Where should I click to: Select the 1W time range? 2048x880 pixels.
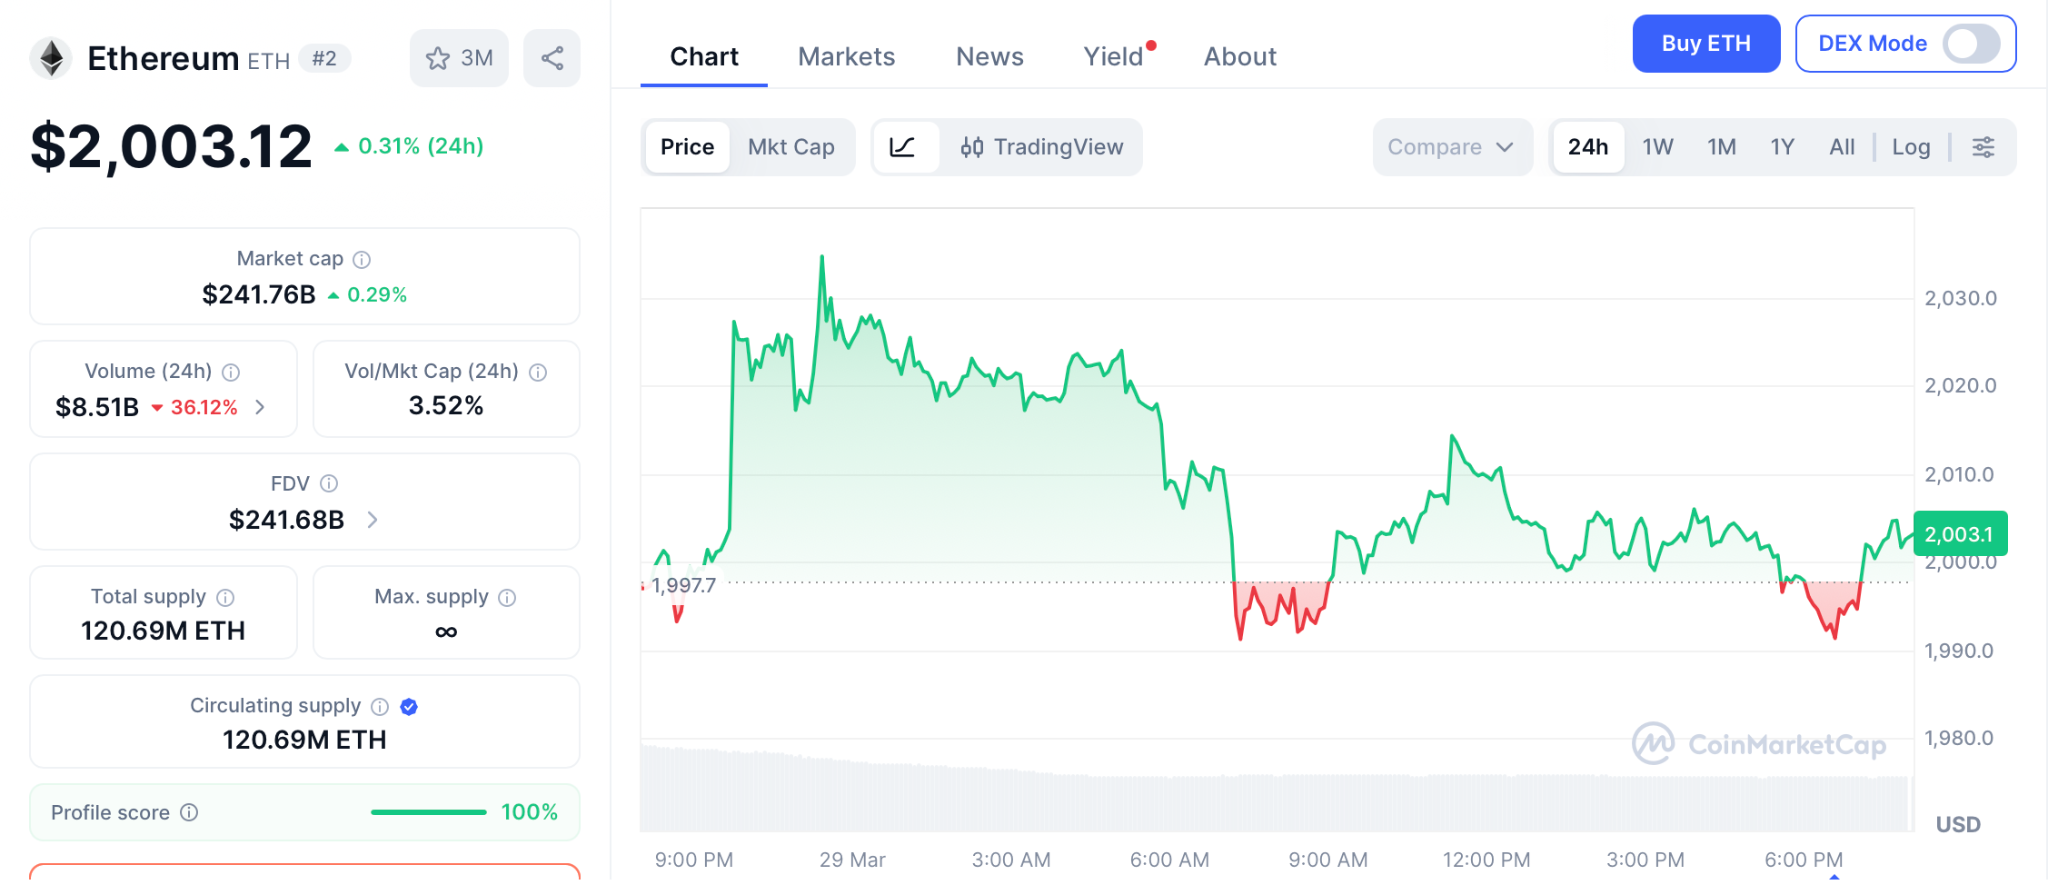[x=1657, y=147]
